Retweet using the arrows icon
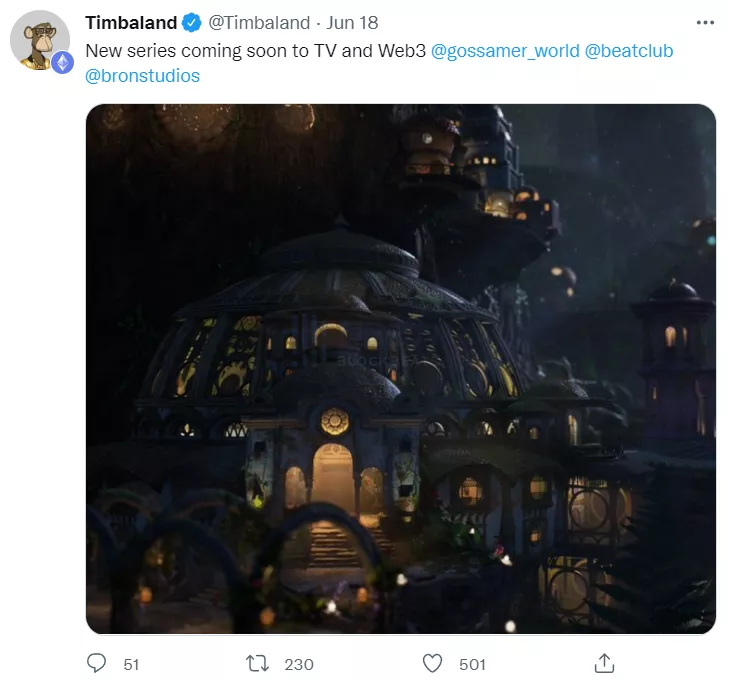Screen dimensions: 730x681 257,663
